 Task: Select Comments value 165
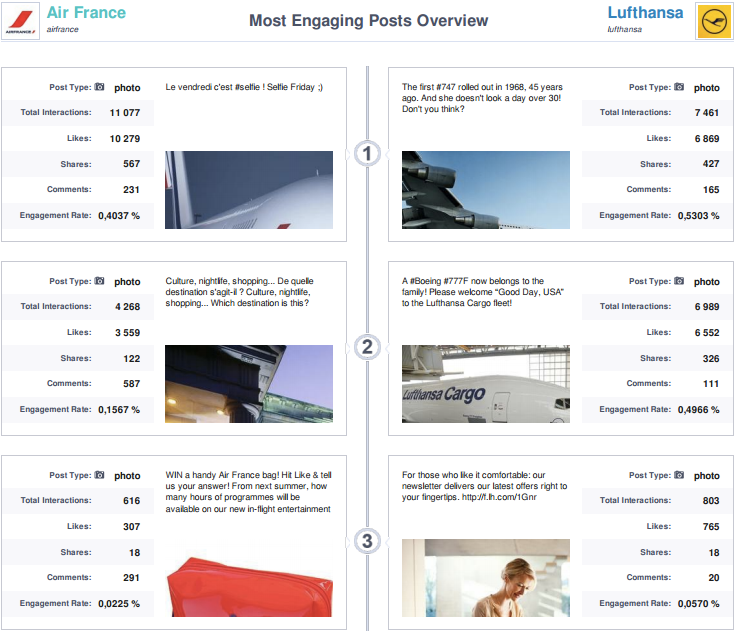711,189
